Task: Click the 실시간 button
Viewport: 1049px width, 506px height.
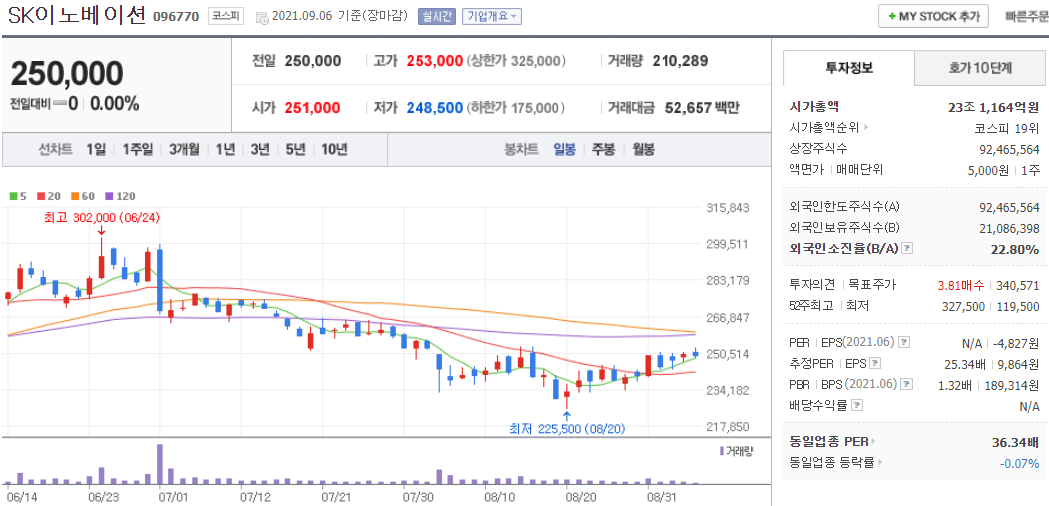Action: 437,17
